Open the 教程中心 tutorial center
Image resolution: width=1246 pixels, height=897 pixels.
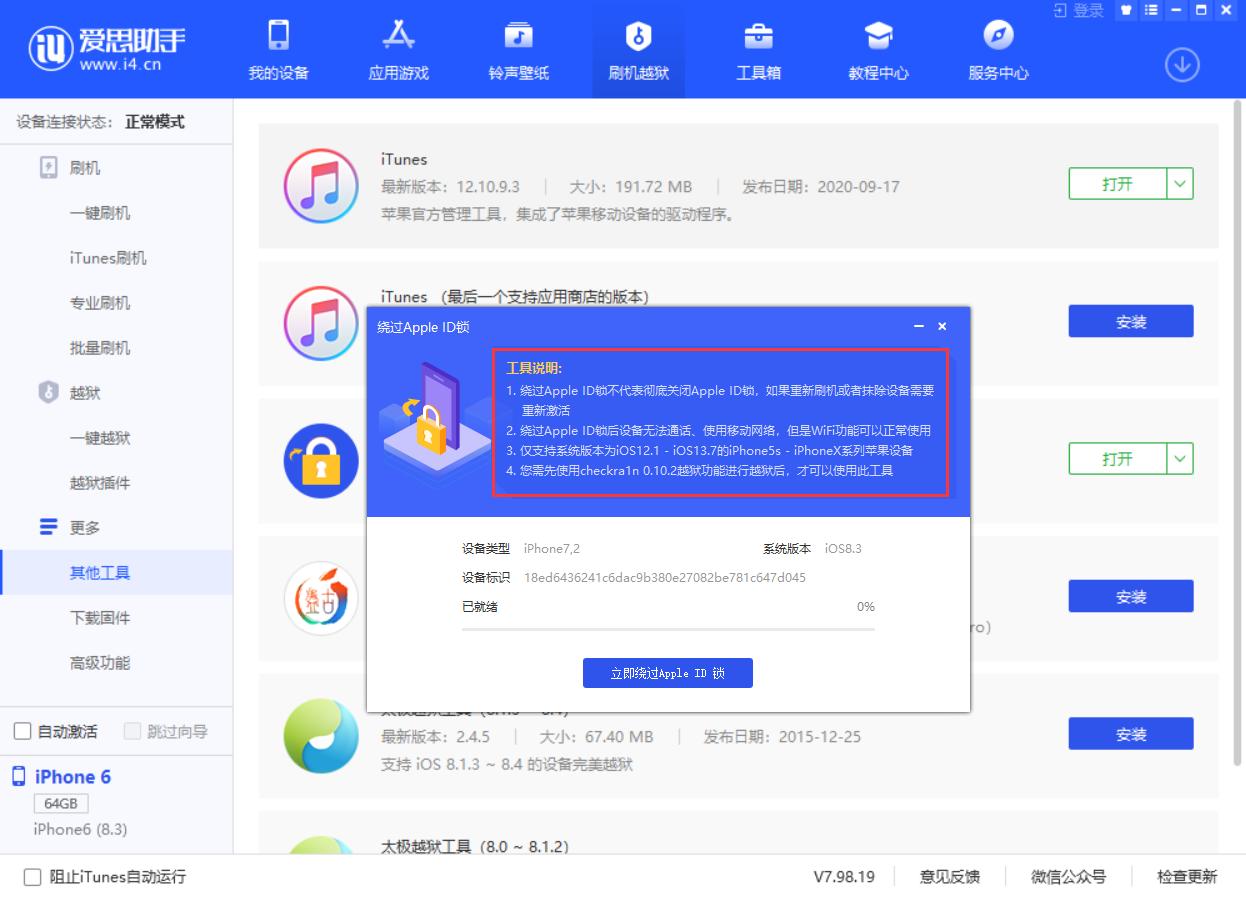(877, 48)
